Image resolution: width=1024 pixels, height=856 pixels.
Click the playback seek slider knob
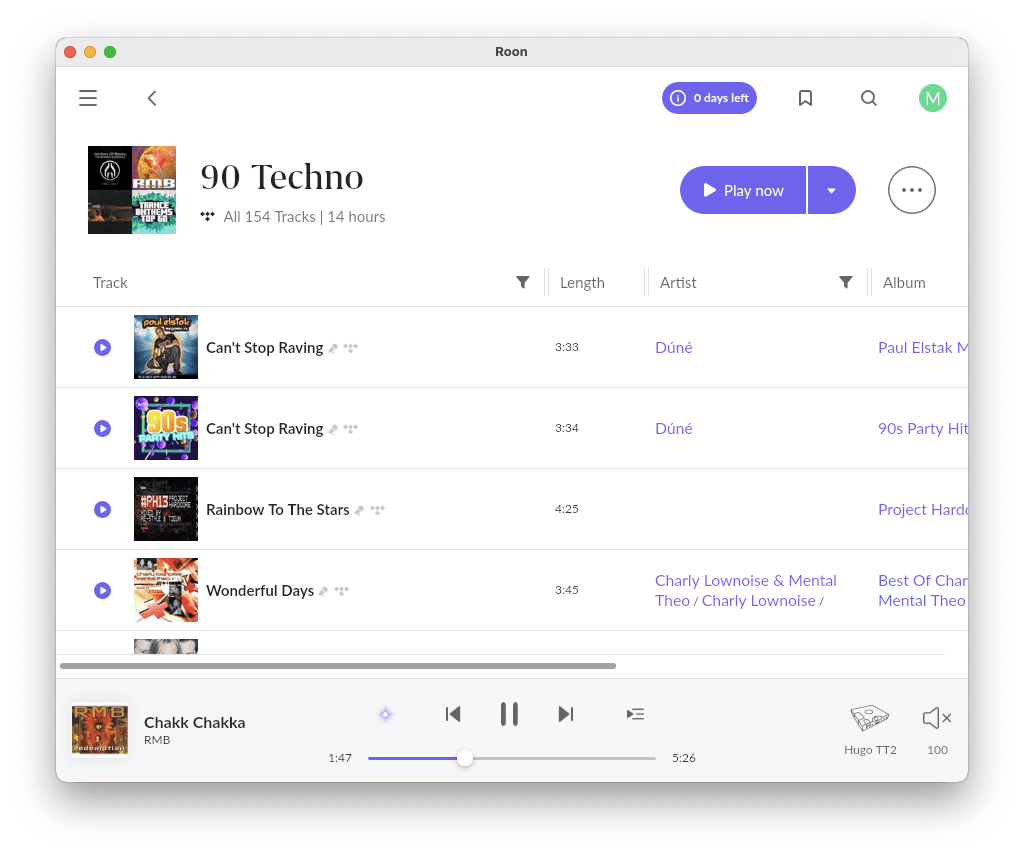coord(464,758)
